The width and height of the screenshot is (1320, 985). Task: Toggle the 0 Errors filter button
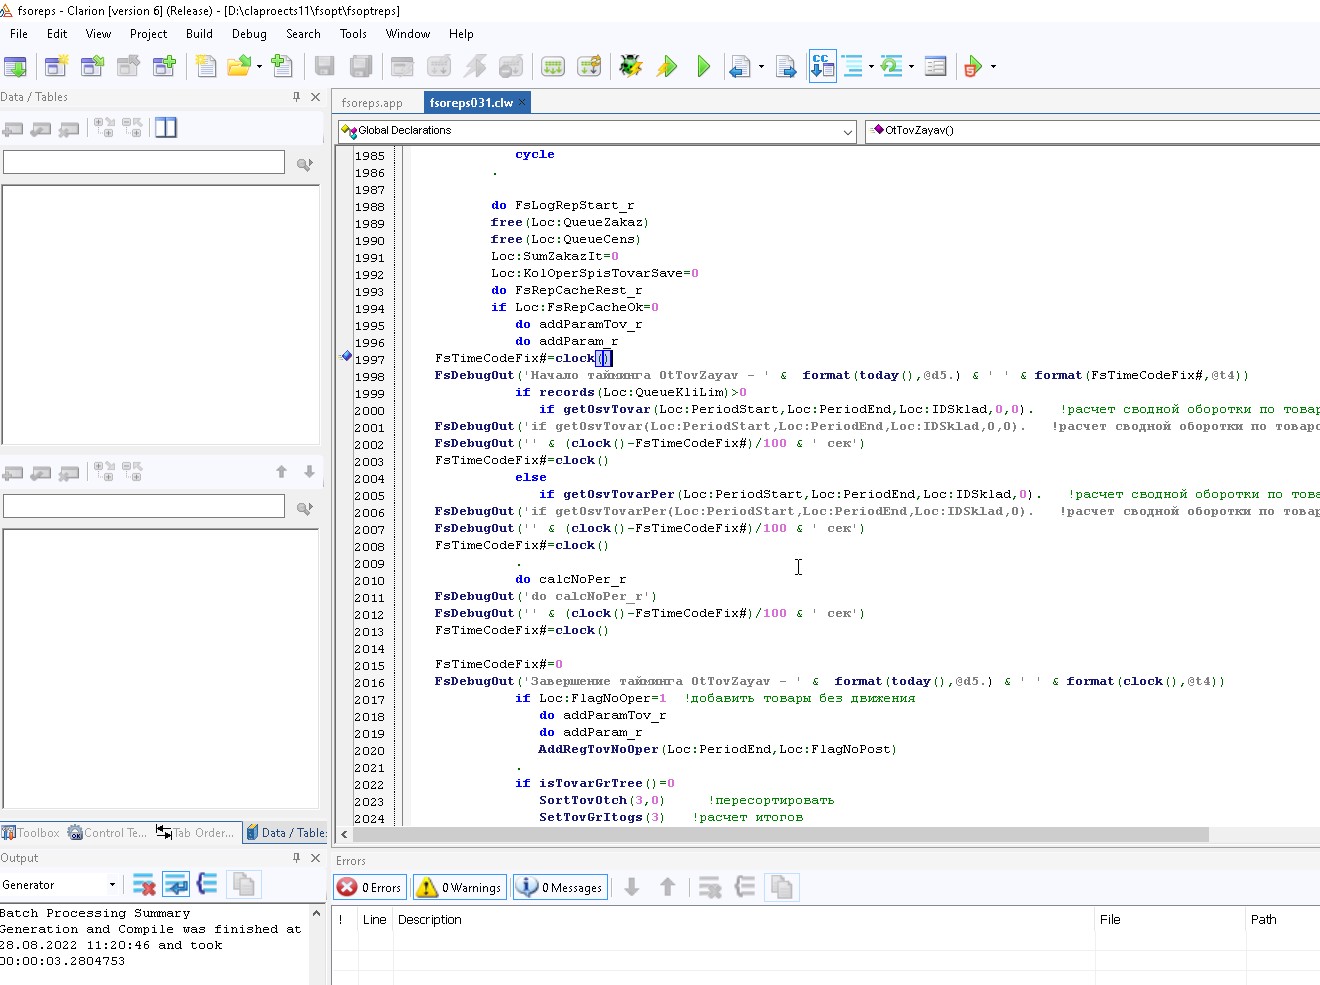coord(370,887)
